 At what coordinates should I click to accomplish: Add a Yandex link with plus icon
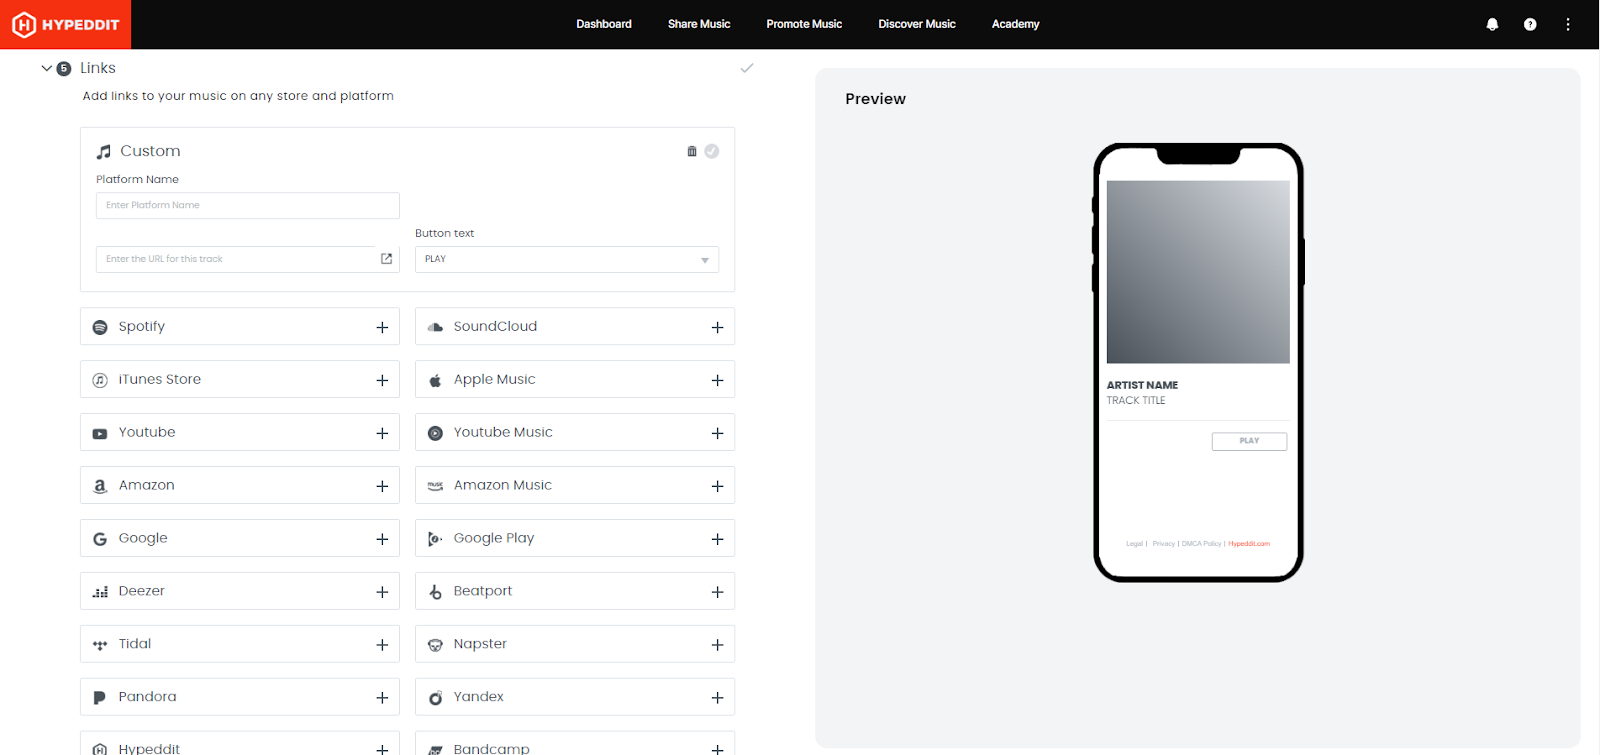point(717,698)
